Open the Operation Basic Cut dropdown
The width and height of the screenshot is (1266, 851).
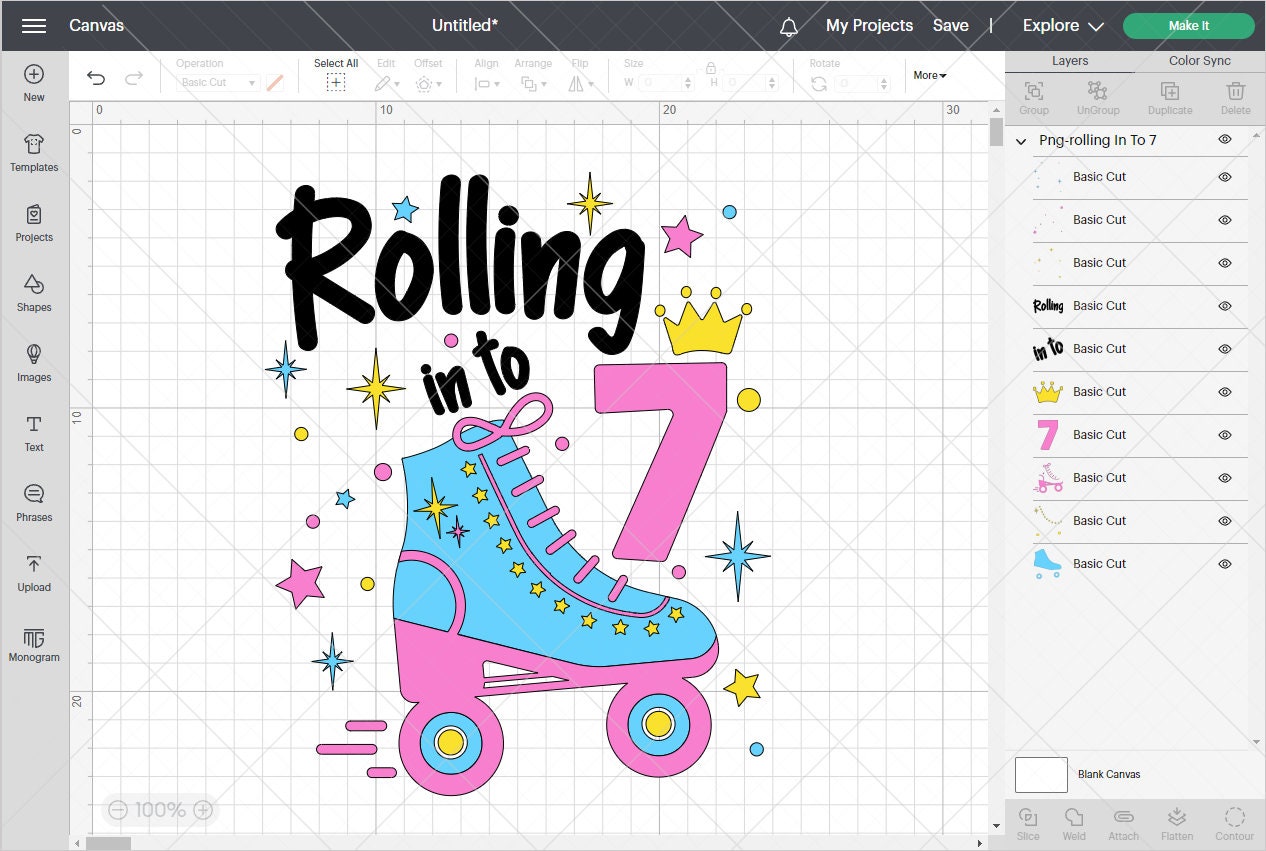[x=217, y=82]
